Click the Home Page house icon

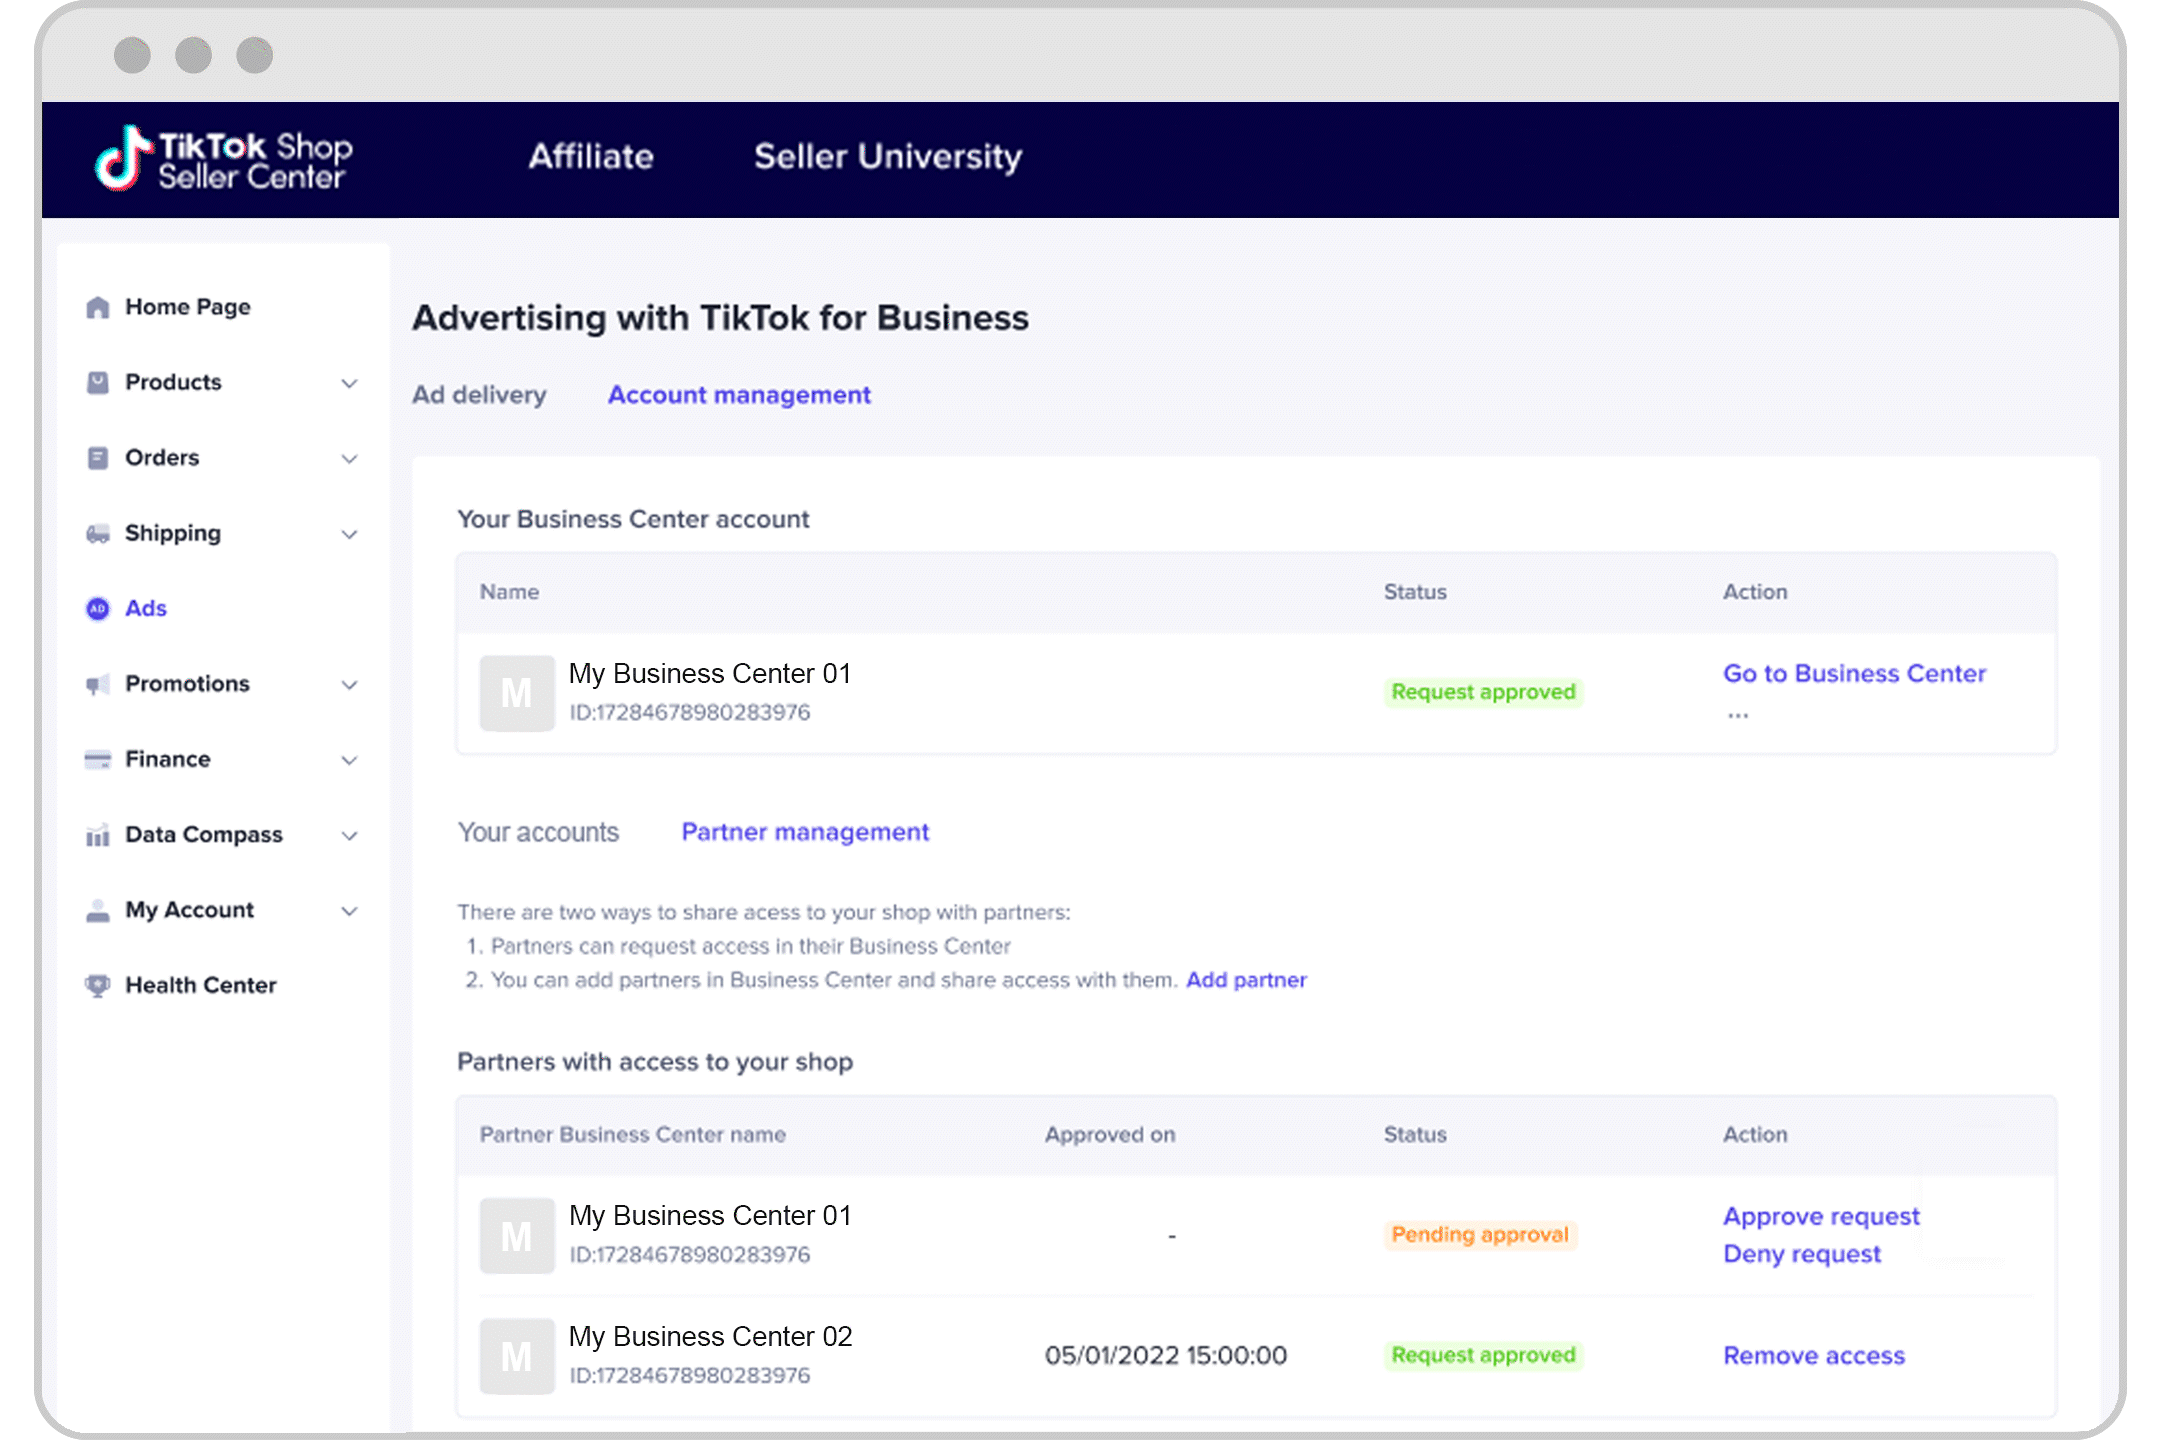(97, 307)
